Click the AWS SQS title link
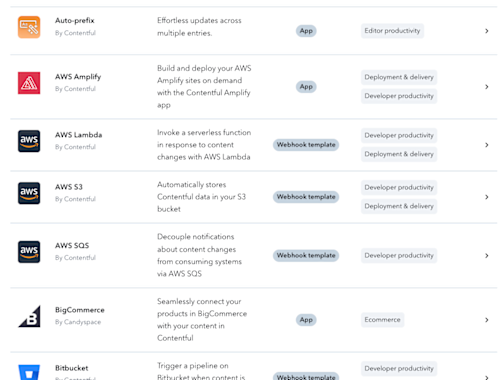 tap(72, 246)
